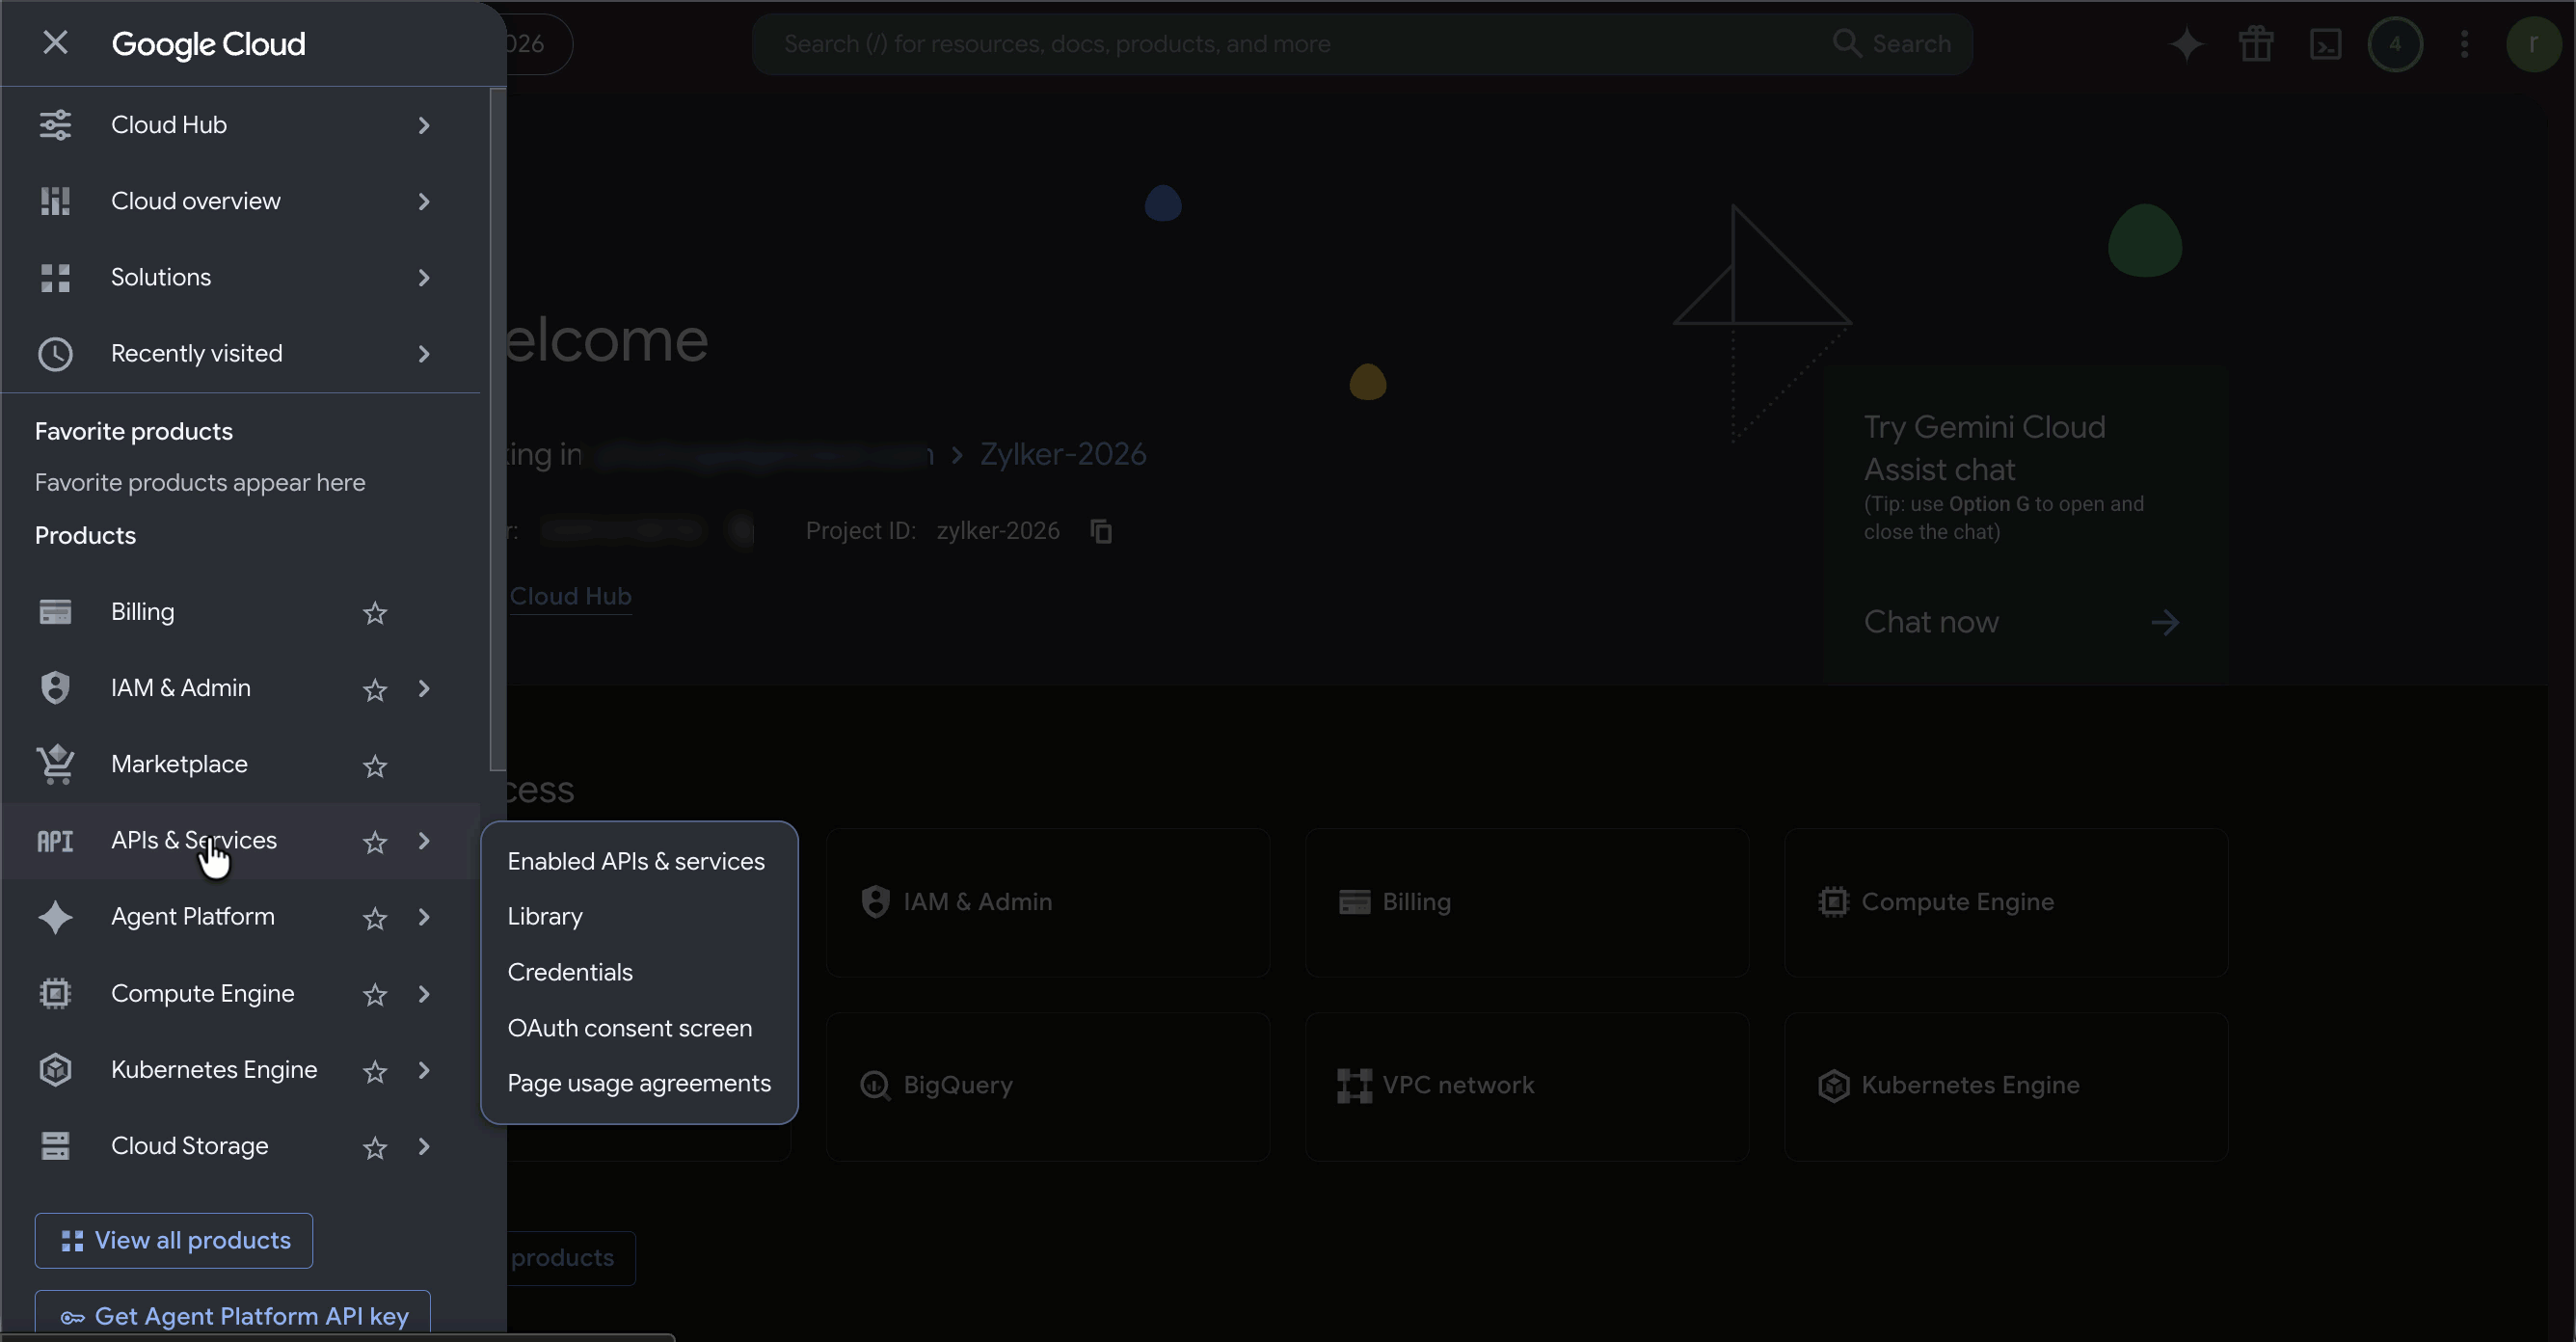Open the notifications badge showing 4
This screenshot has width=2576, height=1342.
2395,44
